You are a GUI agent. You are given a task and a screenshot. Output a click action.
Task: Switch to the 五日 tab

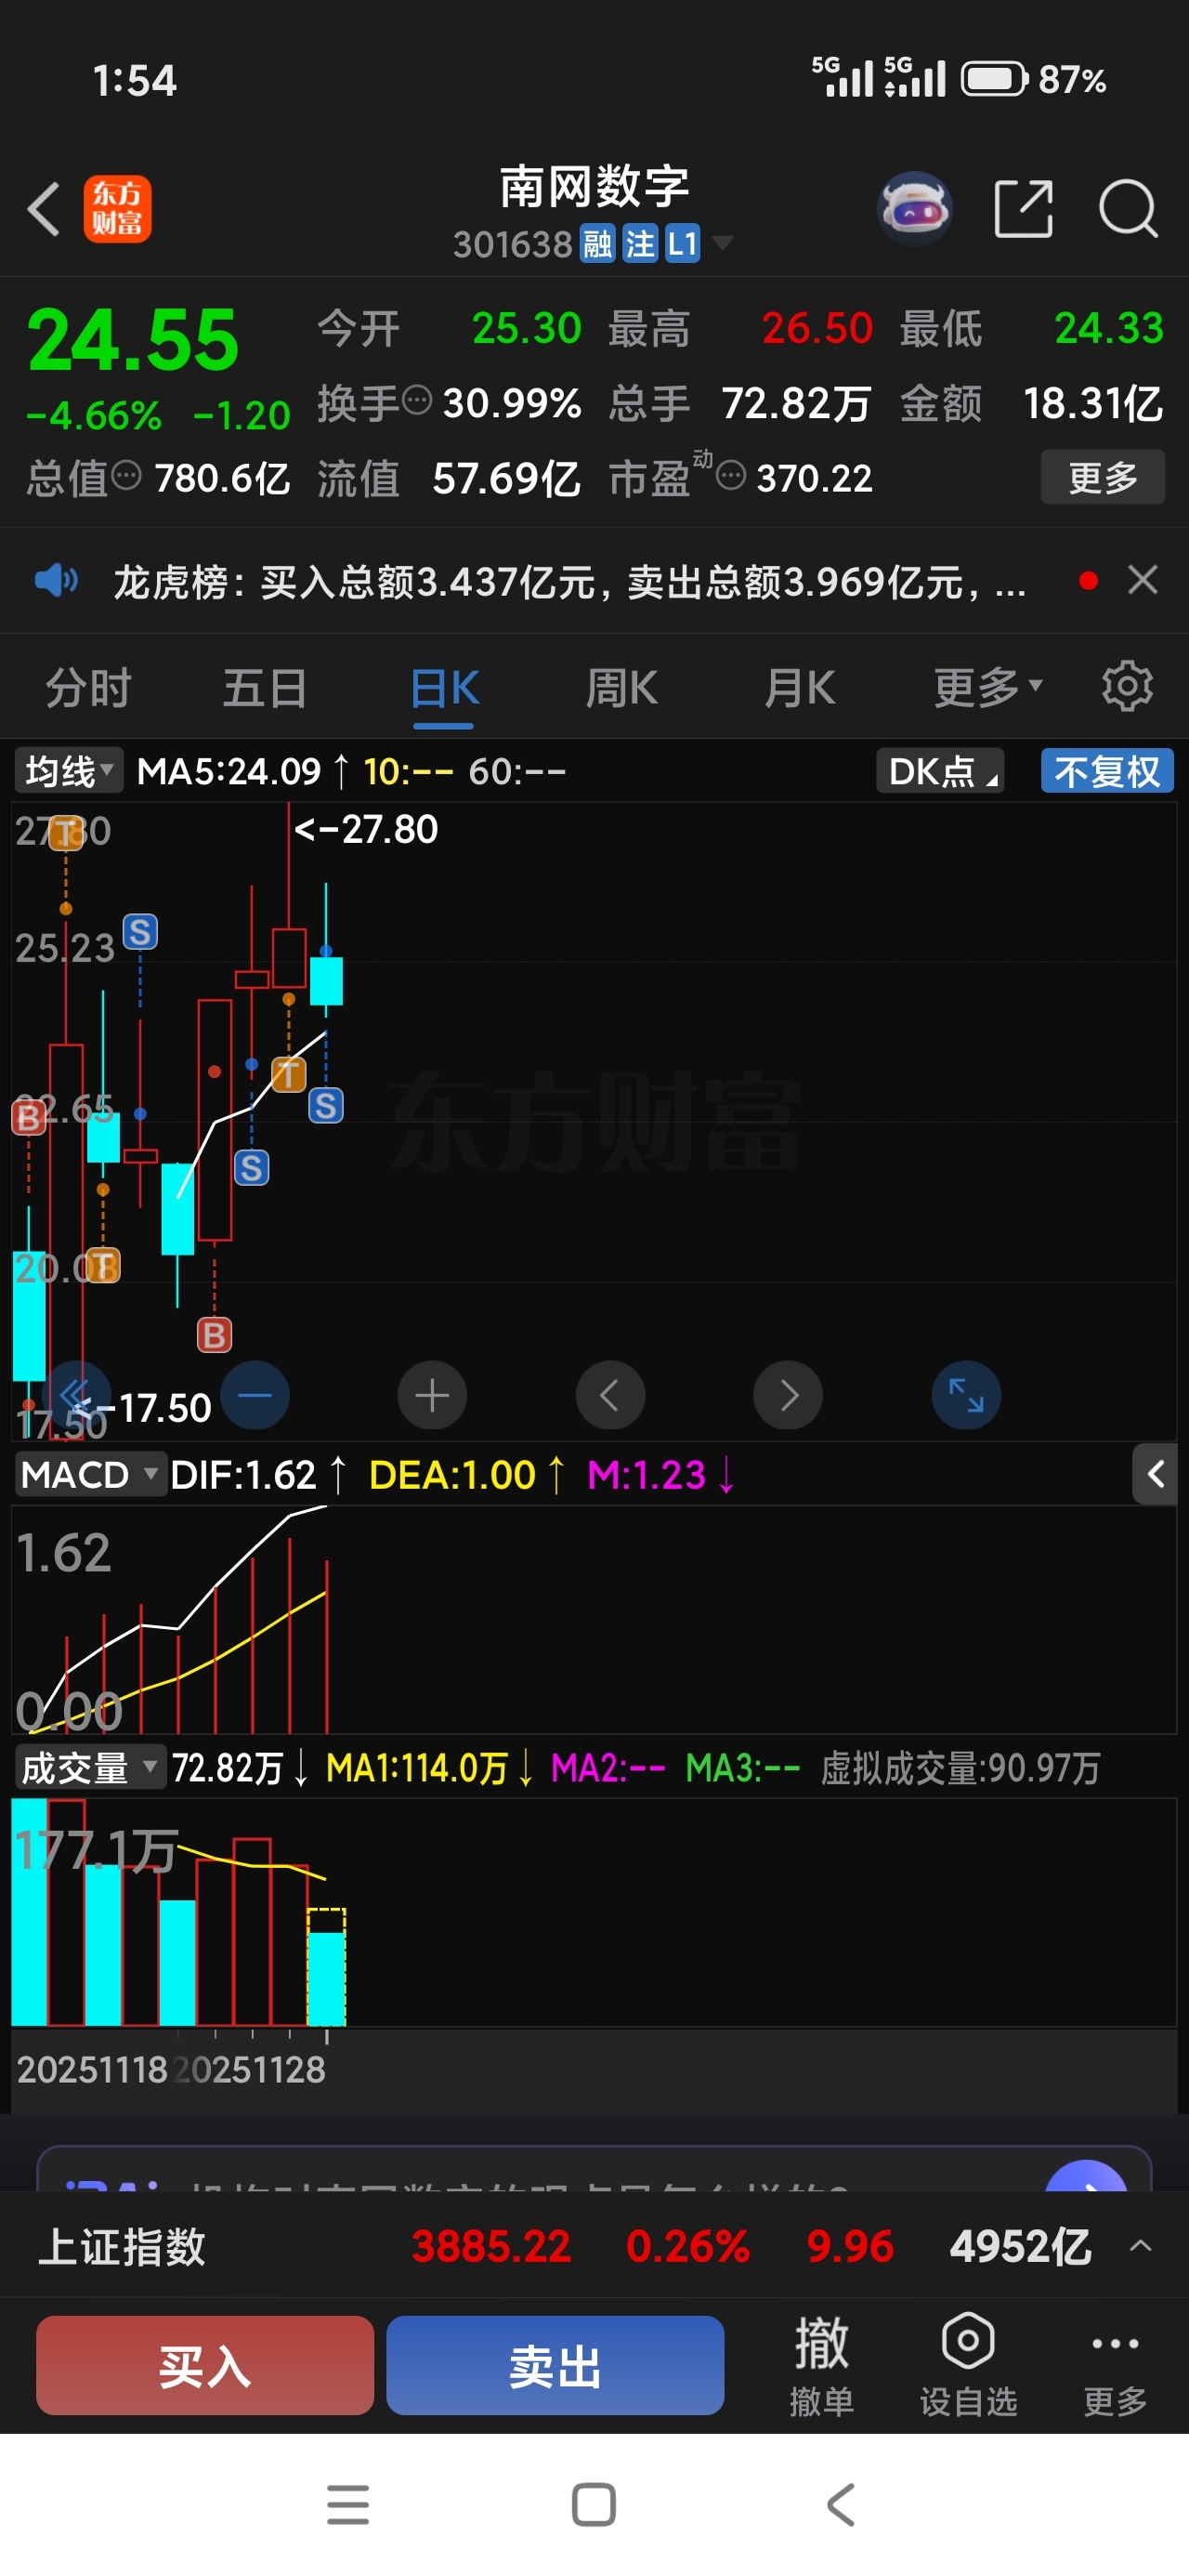click(x=265, y=687)
